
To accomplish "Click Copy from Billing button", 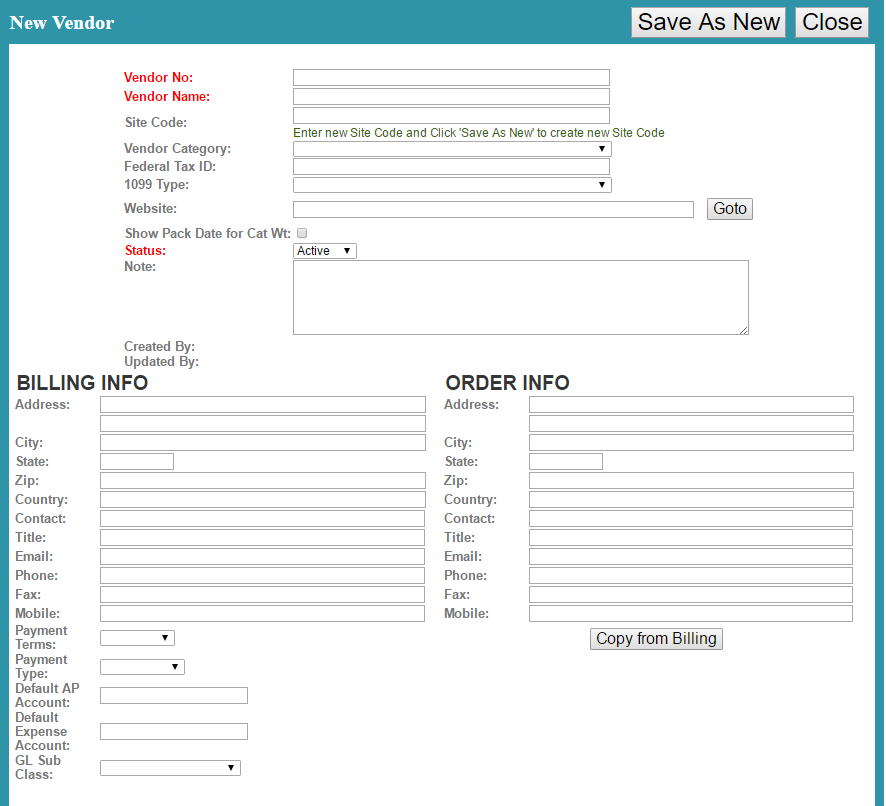I will [656, 639].
